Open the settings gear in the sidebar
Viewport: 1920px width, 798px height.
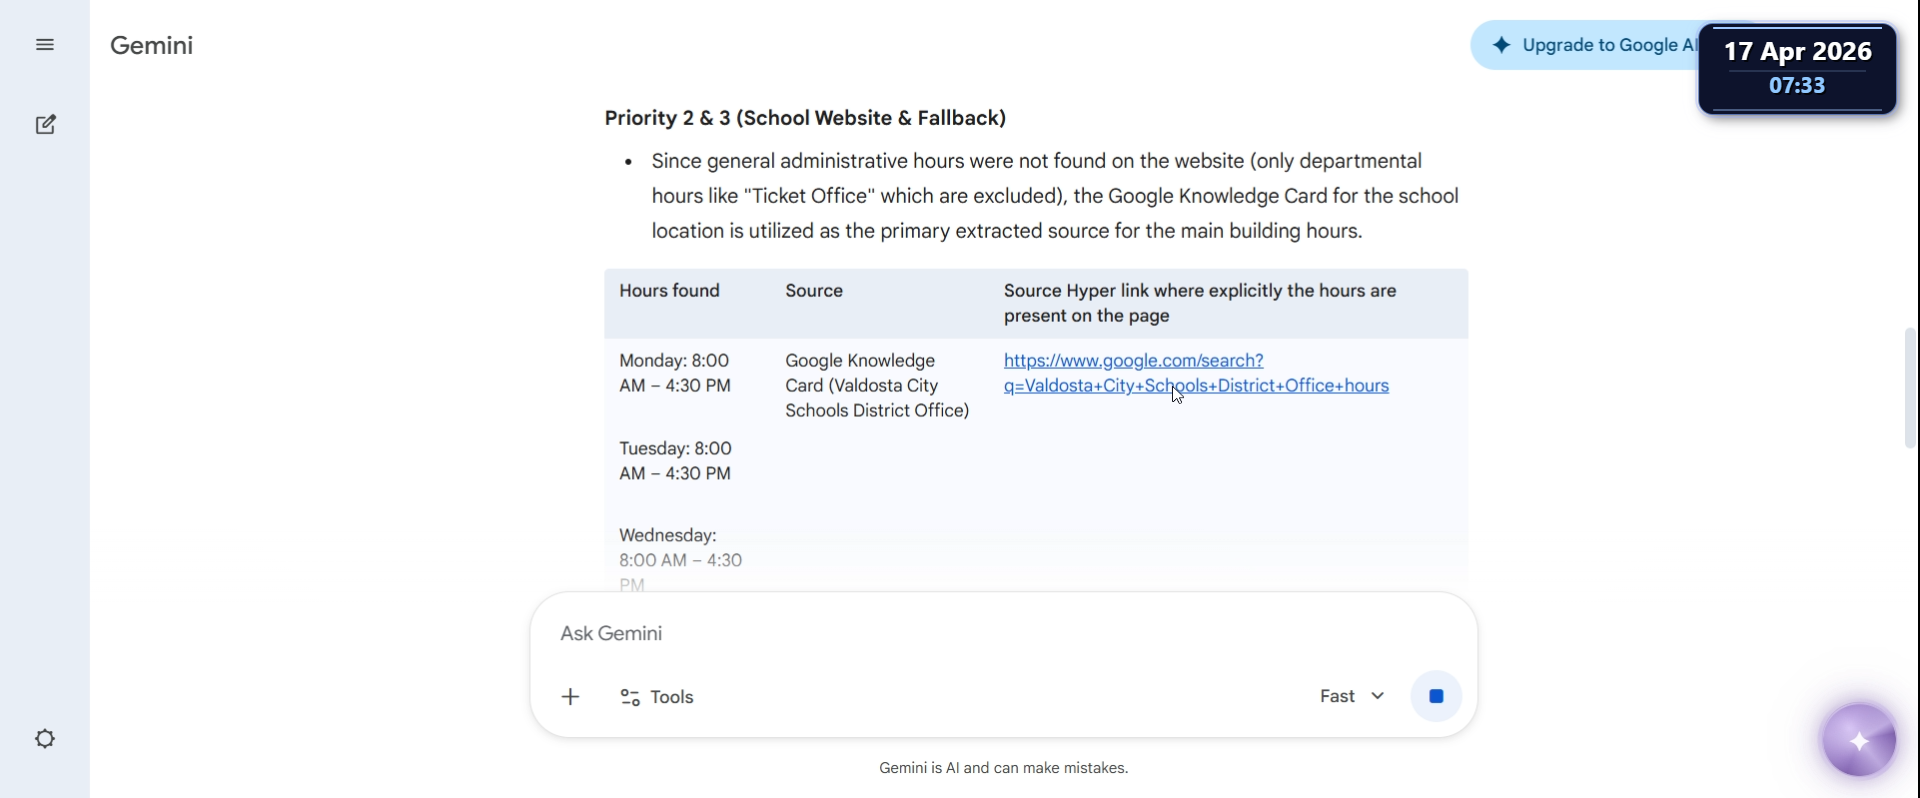45,739
